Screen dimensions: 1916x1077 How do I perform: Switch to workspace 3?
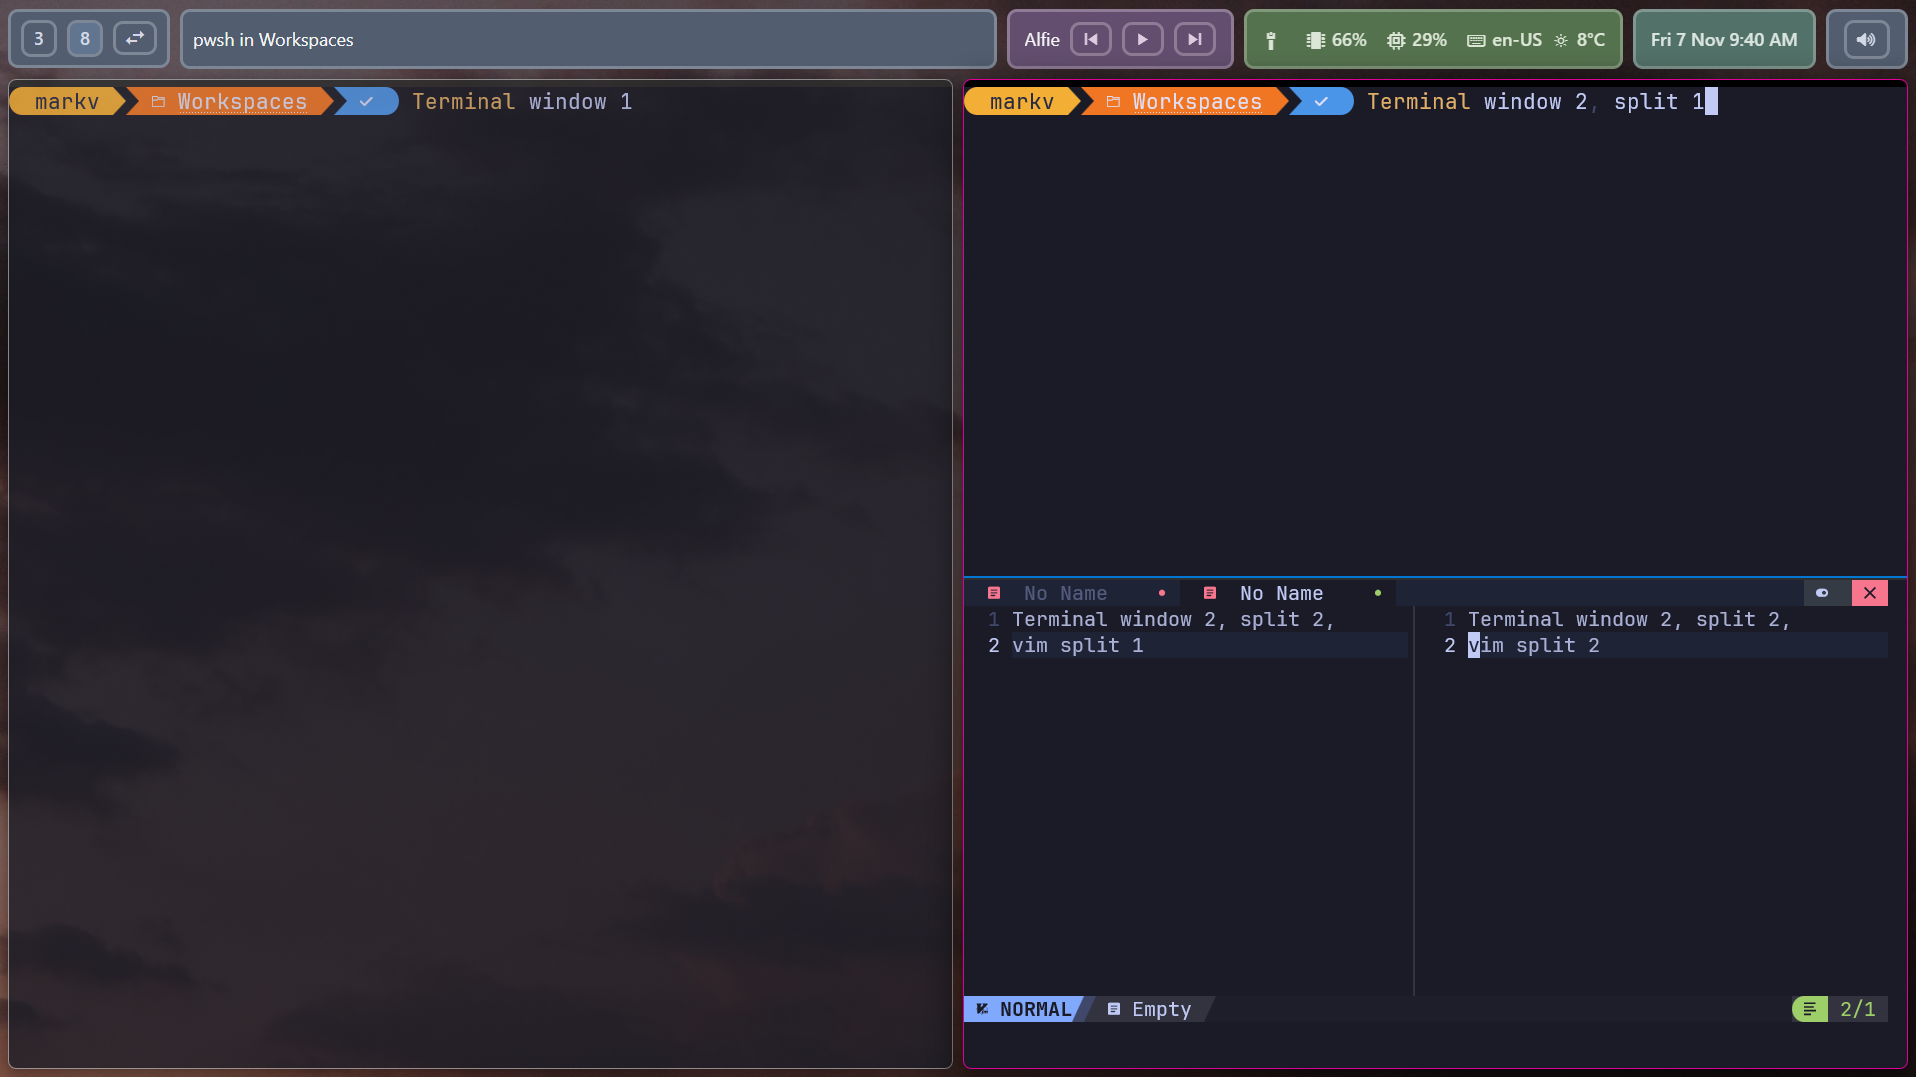39,39
